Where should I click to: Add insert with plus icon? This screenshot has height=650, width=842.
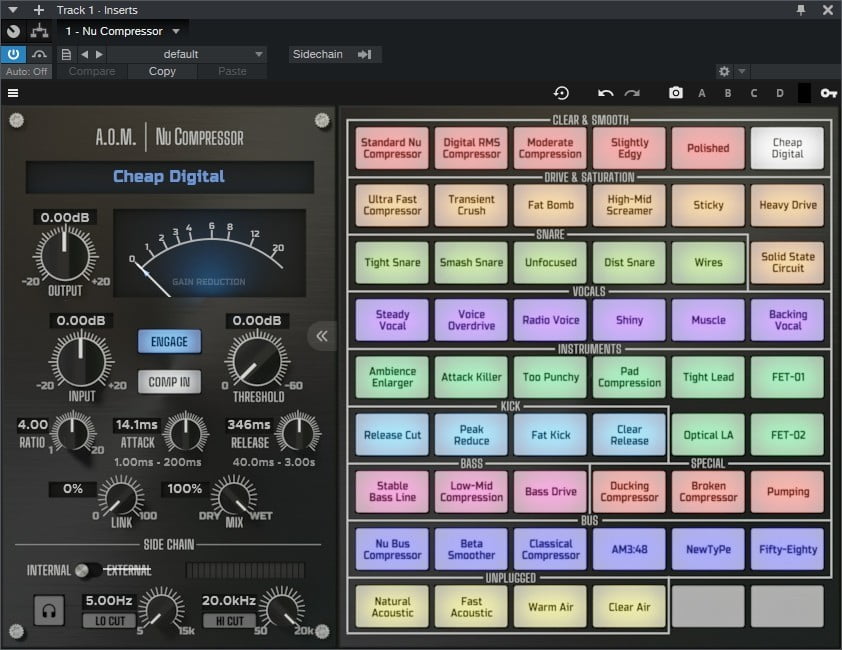(39, 10)
